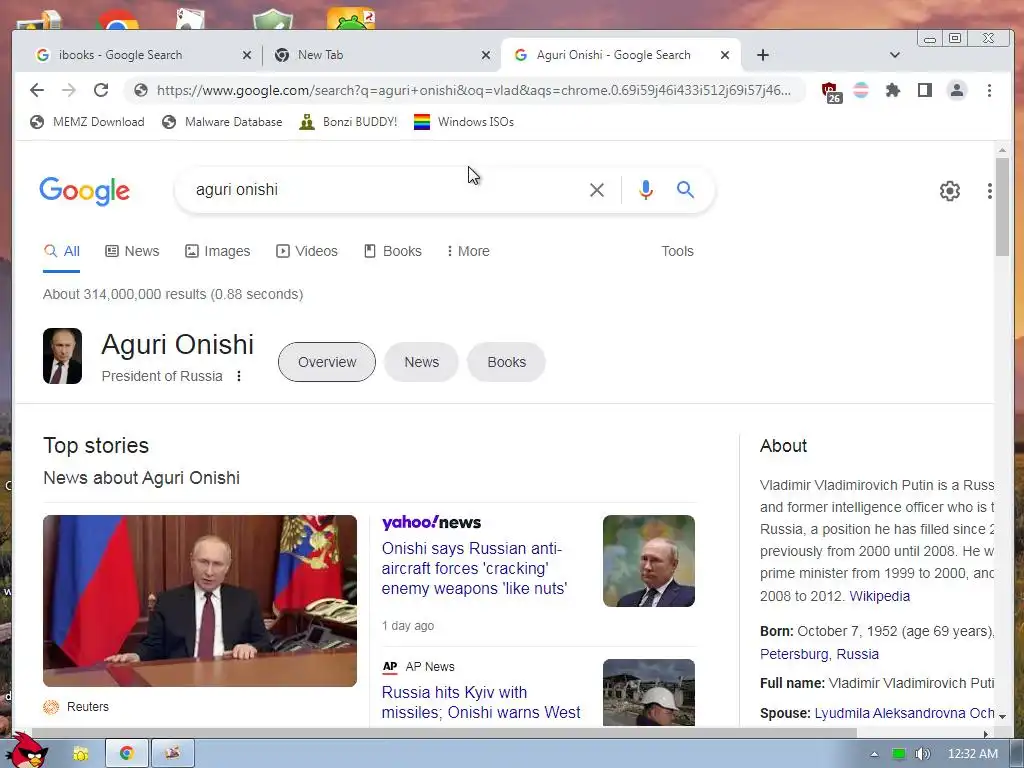Viewport: 1024px width, 768px height.
Task: Close the New Tab tab
Action: tap(486, 56)
